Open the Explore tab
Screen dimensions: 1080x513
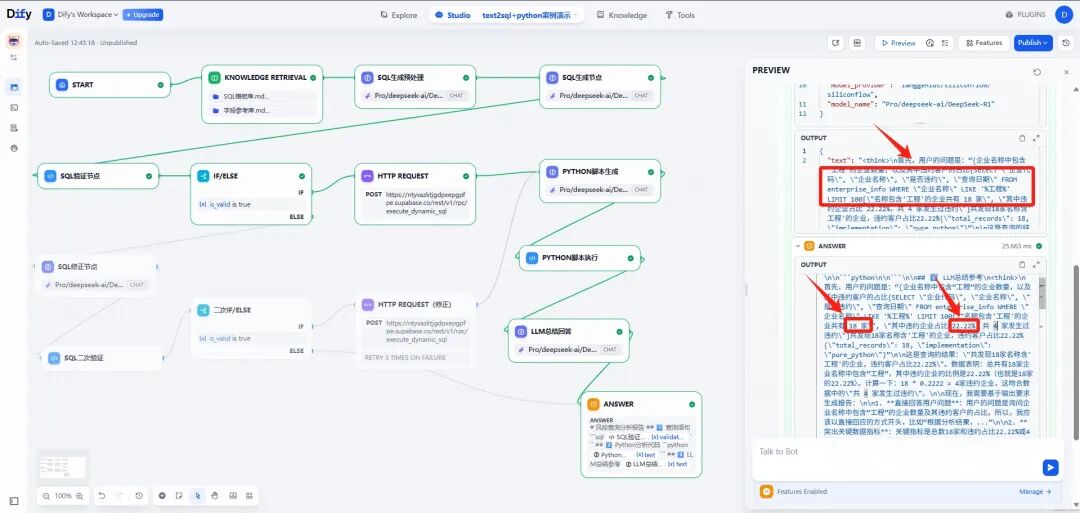click(399, 15)
